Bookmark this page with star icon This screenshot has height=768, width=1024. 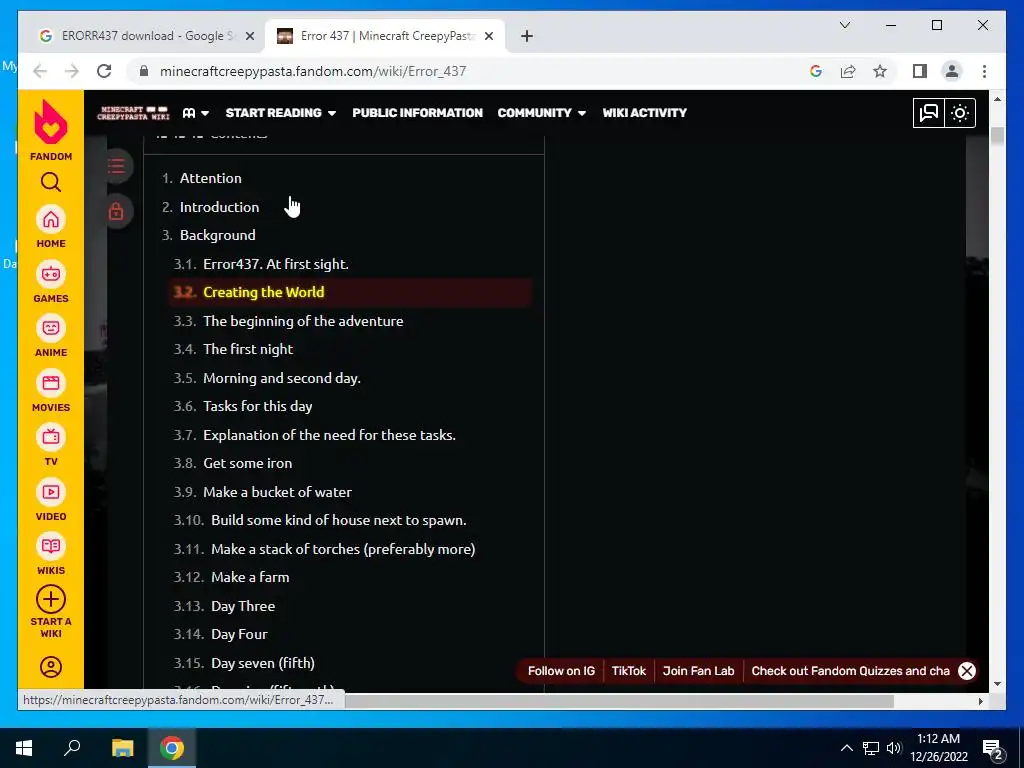[x=880, y=71]
